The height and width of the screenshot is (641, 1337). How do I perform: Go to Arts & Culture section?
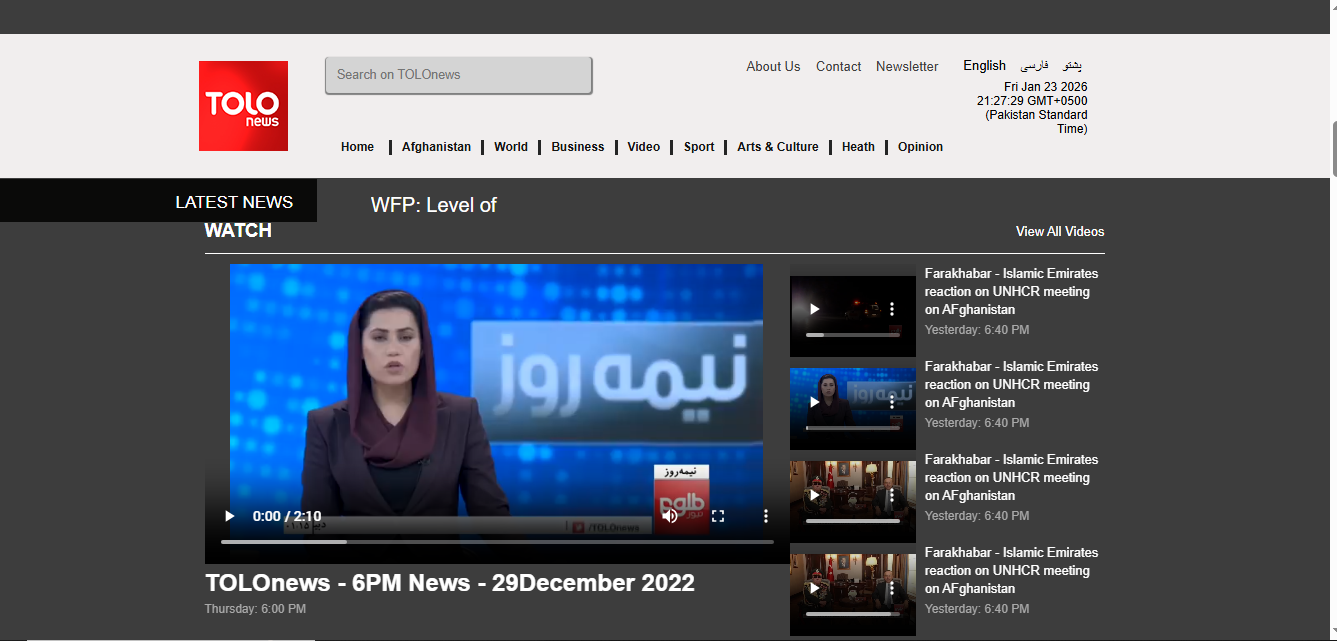tap(777, 147)
